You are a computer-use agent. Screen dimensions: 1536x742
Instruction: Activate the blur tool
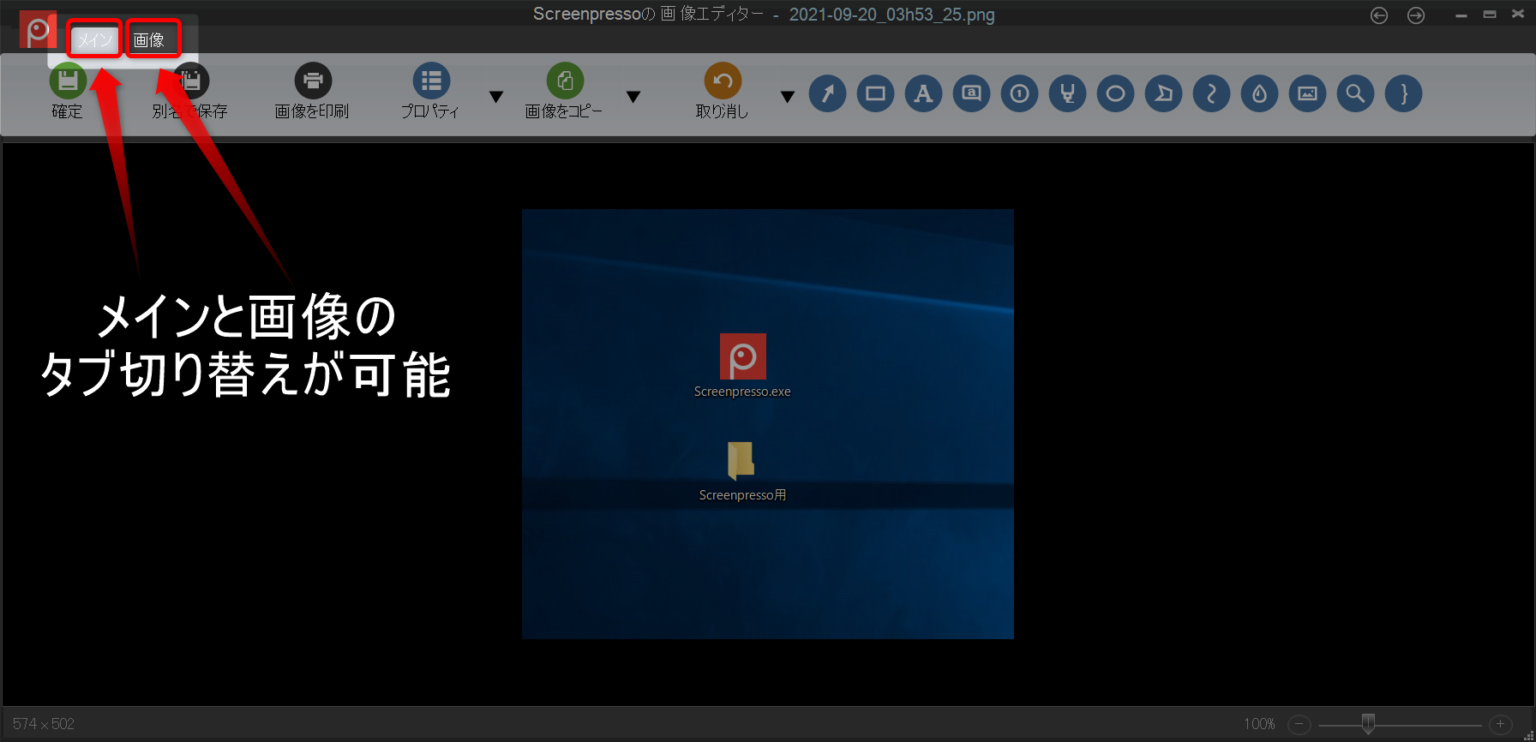pos(1259,93)
